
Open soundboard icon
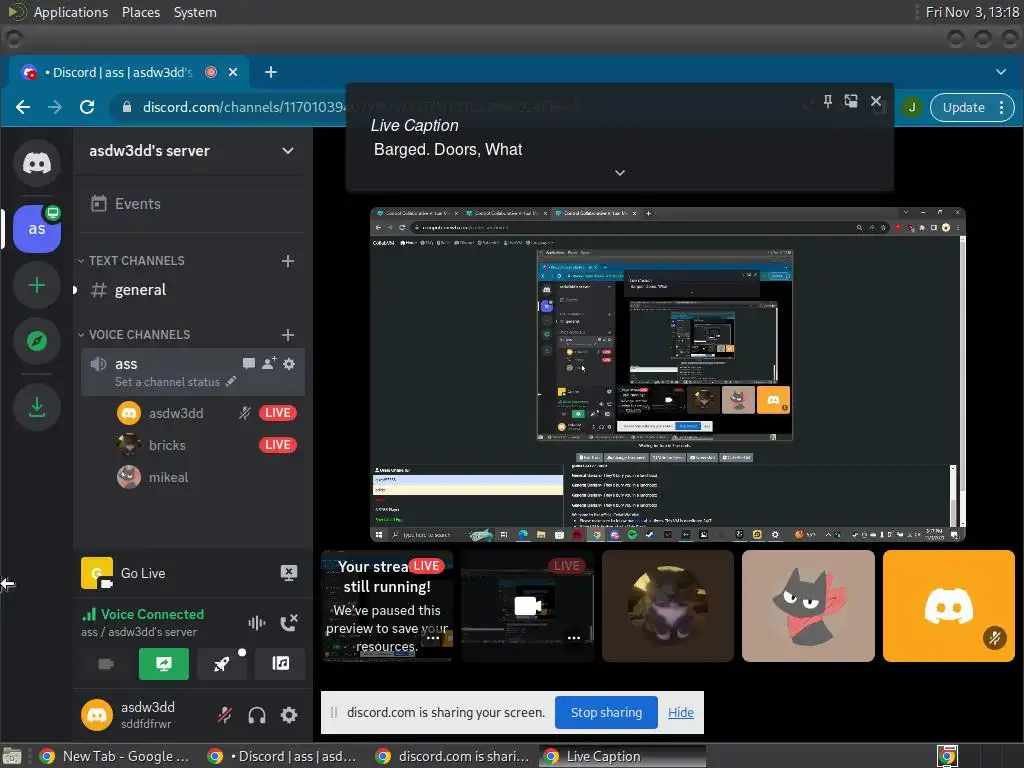tap(280, 664)
